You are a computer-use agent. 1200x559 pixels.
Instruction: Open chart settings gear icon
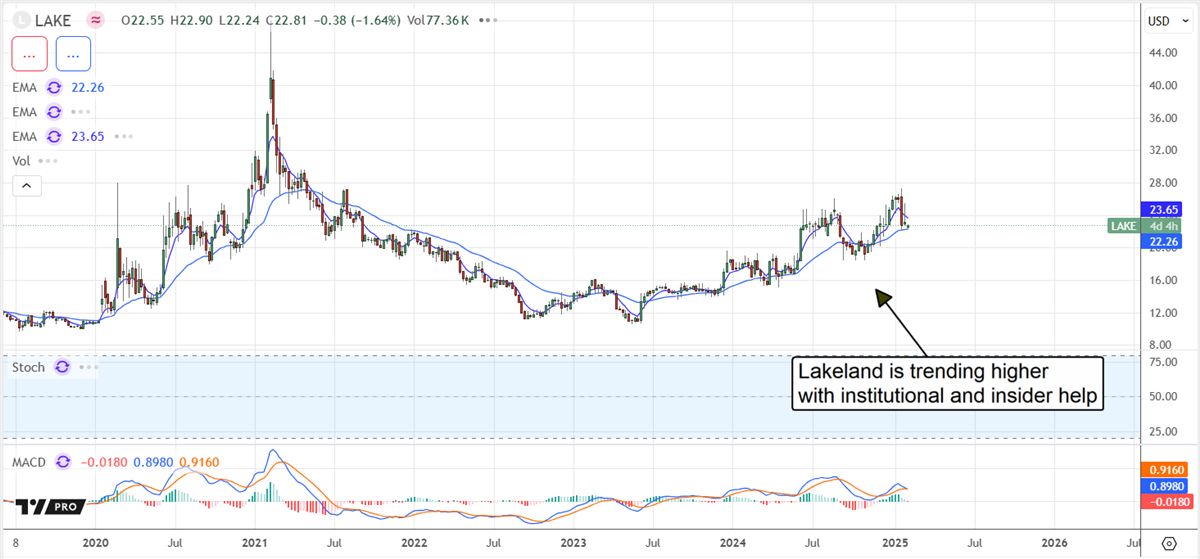tap(1169, 543)
